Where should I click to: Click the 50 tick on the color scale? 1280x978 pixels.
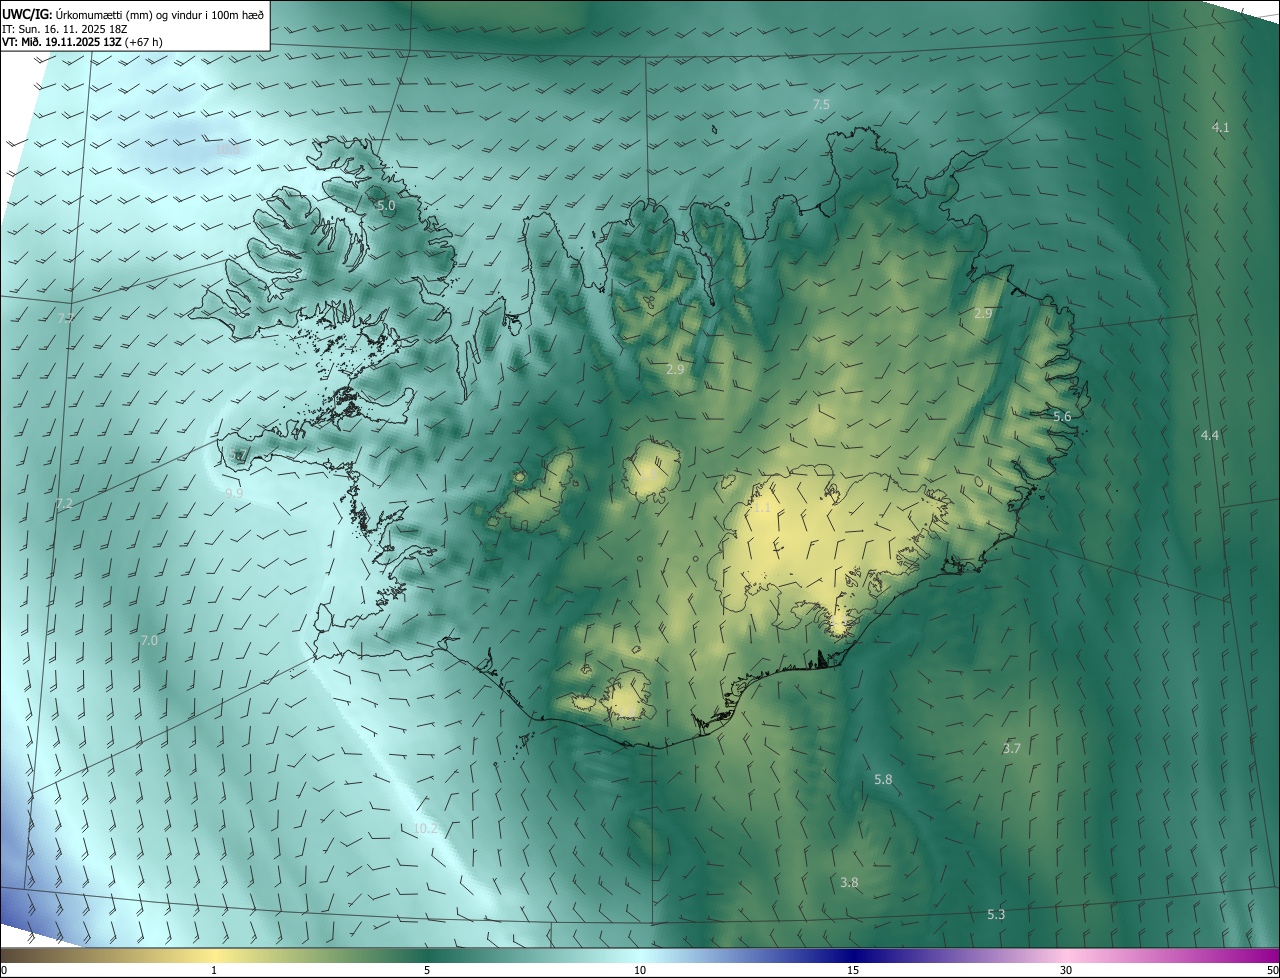coord(1272,970)
